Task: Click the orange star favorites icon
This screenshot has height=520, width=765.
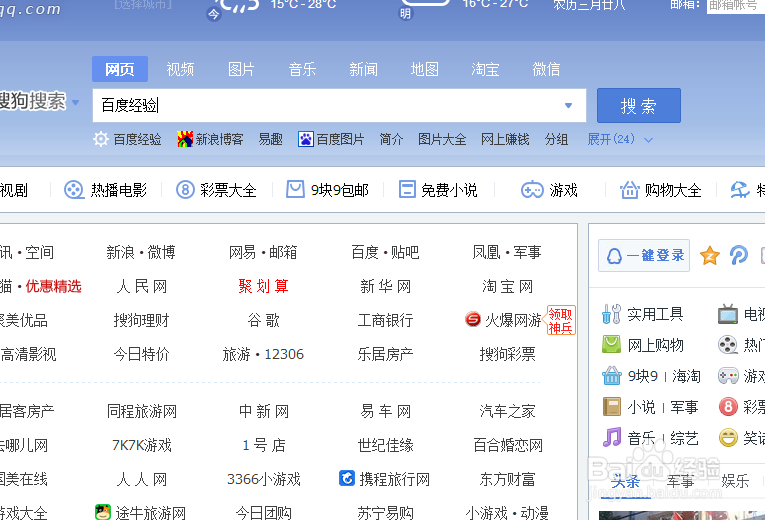Action: pos(709,255)
